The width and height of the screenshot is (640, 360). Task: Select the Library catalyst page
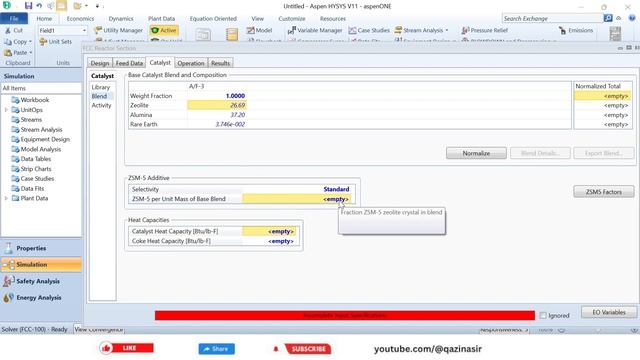[101, 87]
